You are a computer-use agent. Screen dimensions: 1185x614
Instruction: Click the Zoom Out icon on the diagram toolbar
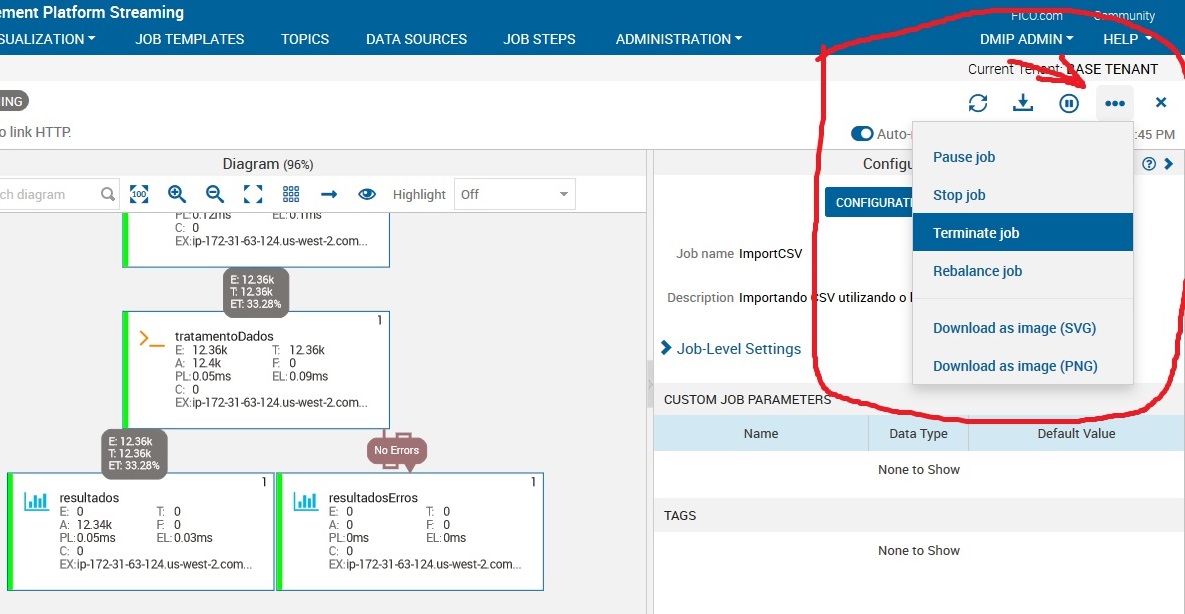click(x=213, y=194)
